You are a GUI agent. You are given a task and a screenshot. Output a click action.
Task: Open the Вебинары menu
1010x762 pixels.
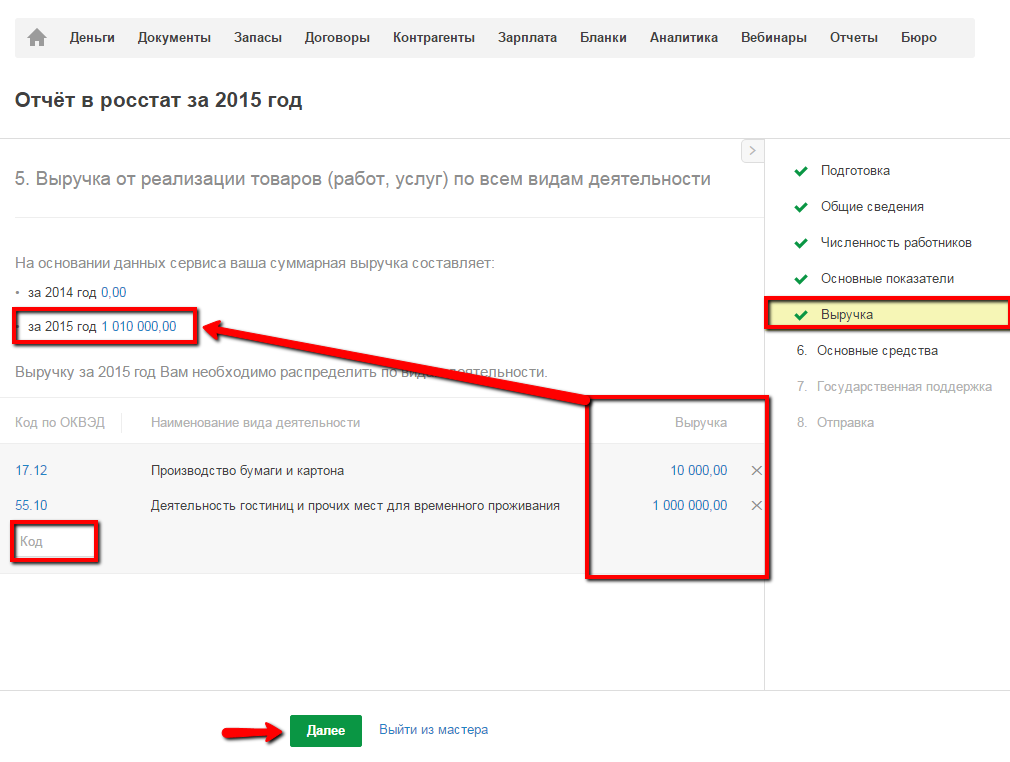pyautogui.click(x=774, y=38)
